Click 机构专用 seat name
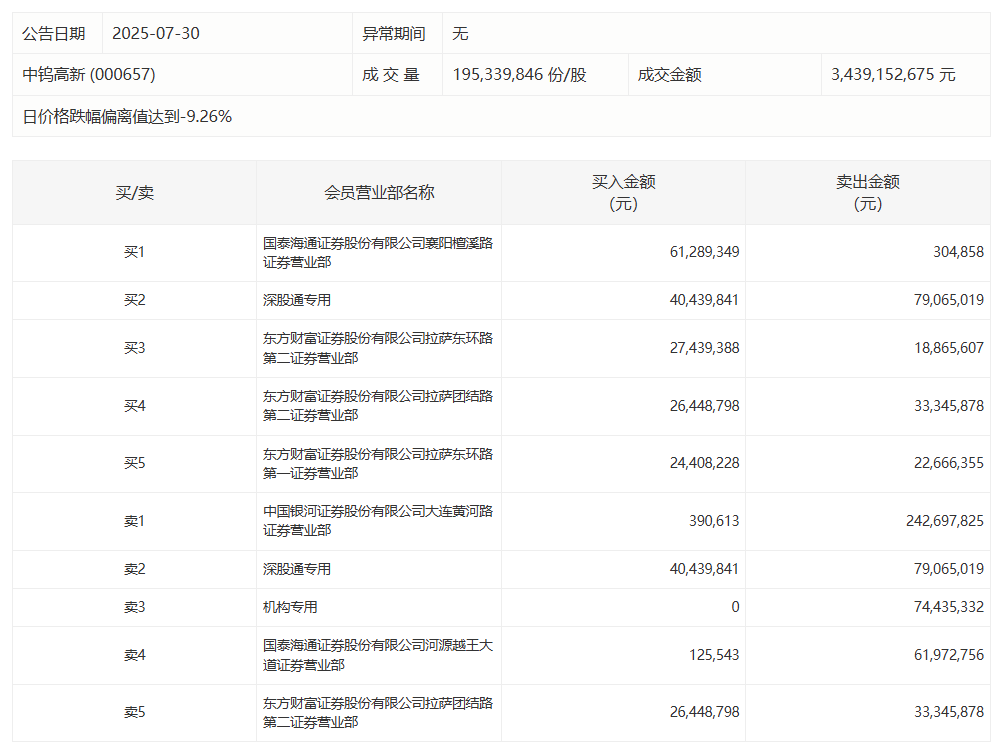Screen dimensions: 1001x755 [290, 608]
